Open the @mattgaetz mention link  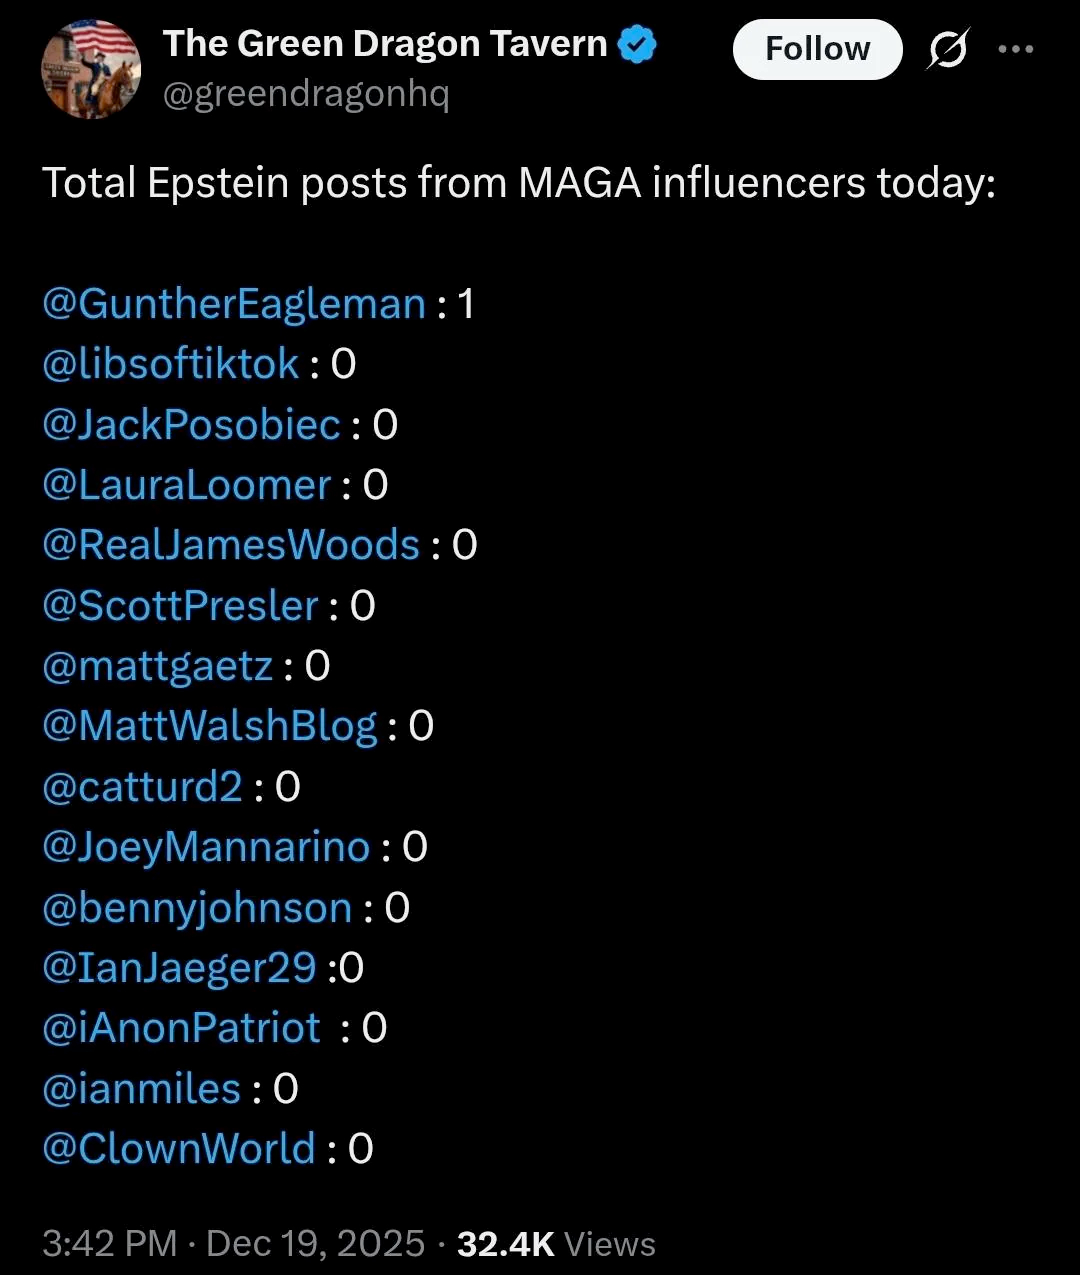coord(157,666)
